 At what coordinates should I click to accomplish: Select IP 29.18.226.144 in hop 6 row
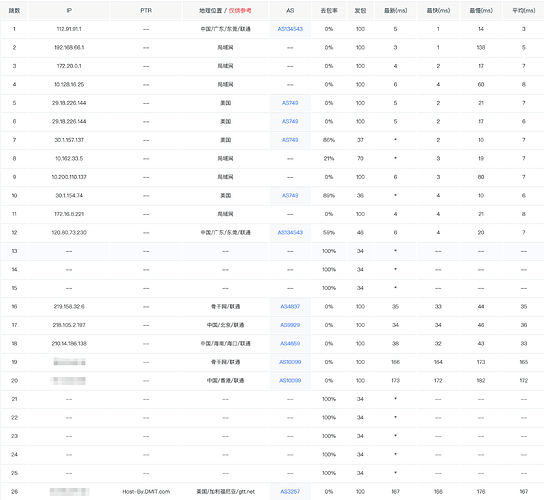[x=69, y=121]
